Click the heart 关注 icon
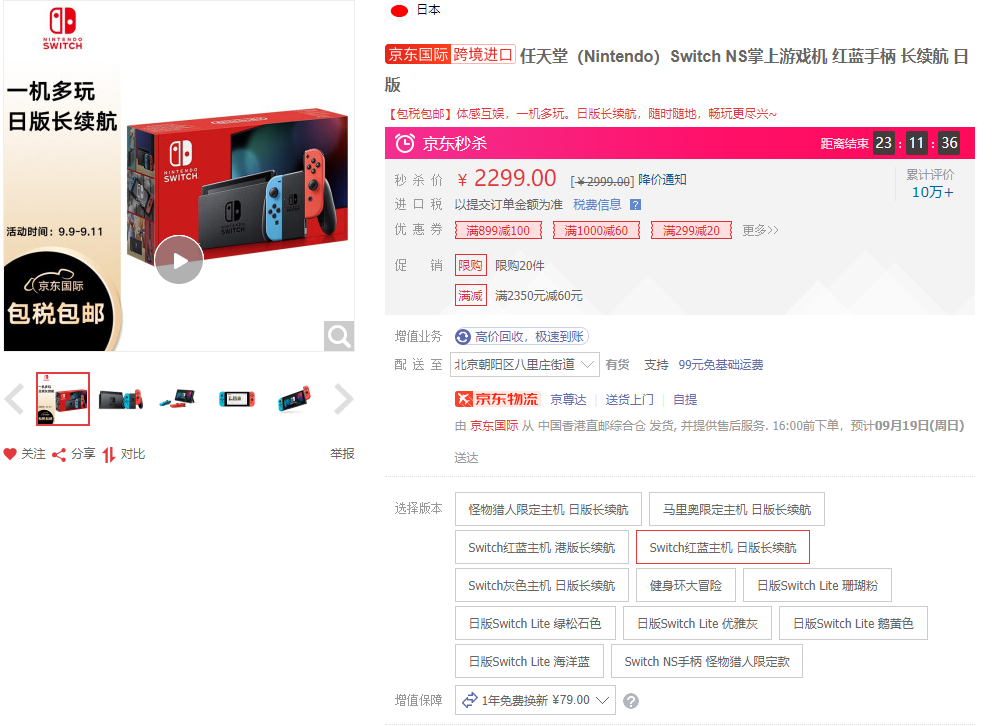Image resolution: width=998 pixels, height=726 pixels. (x=10, y=454)
